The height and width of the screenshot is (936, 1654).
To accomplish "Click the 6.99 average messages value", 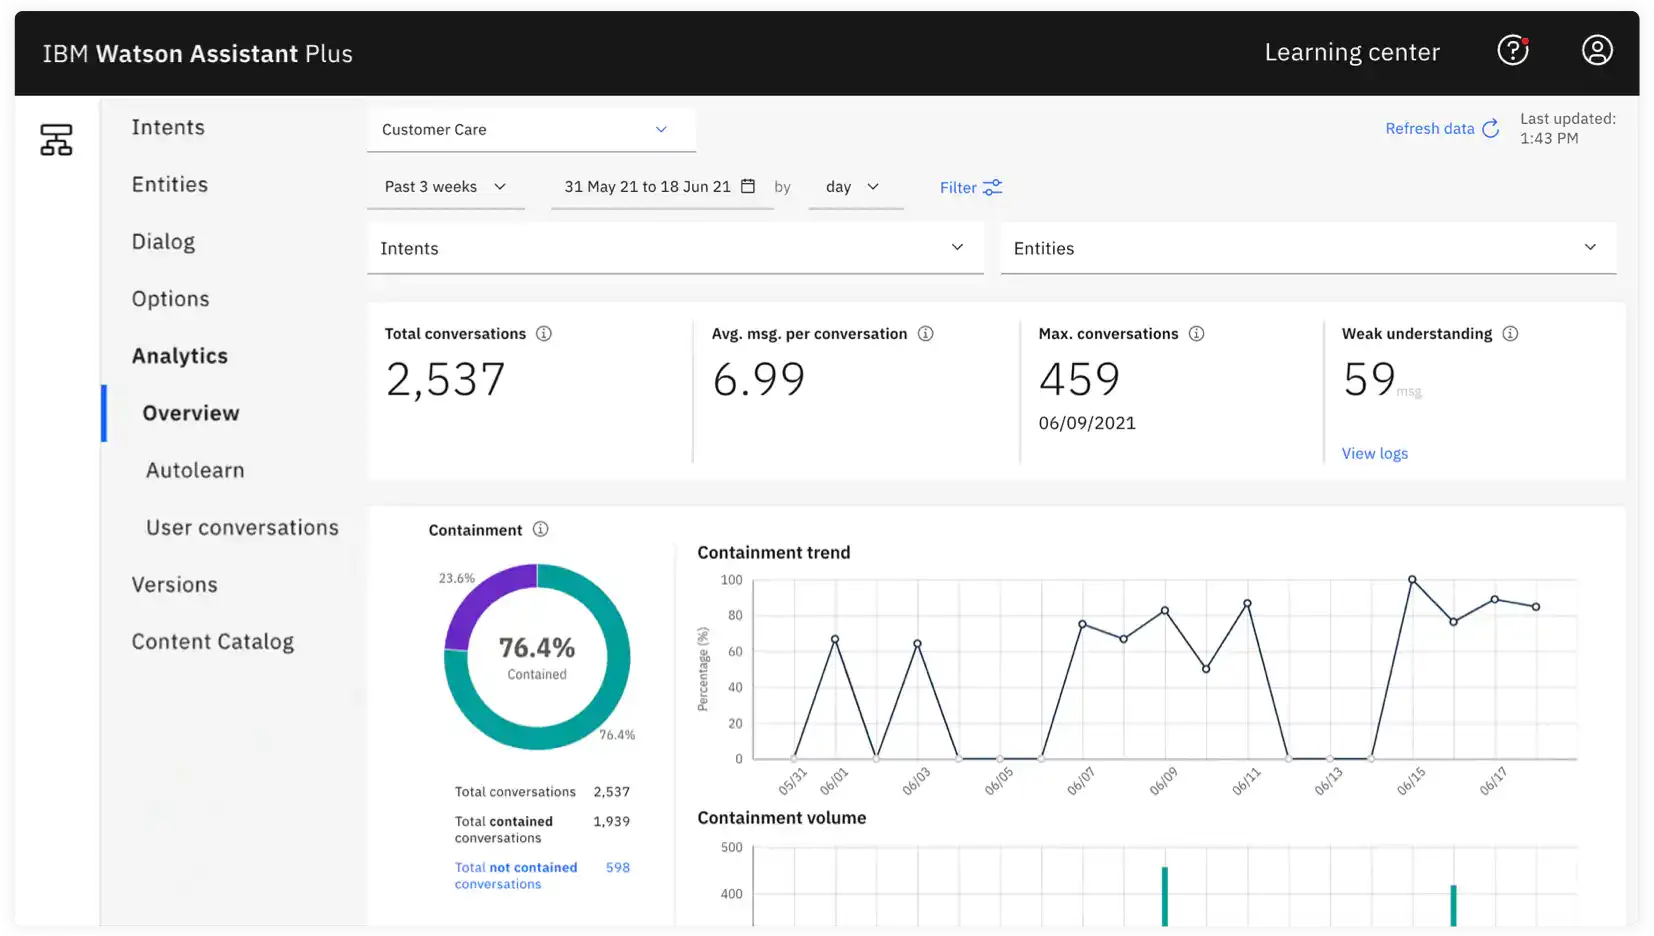I will (x=759, y=379).
